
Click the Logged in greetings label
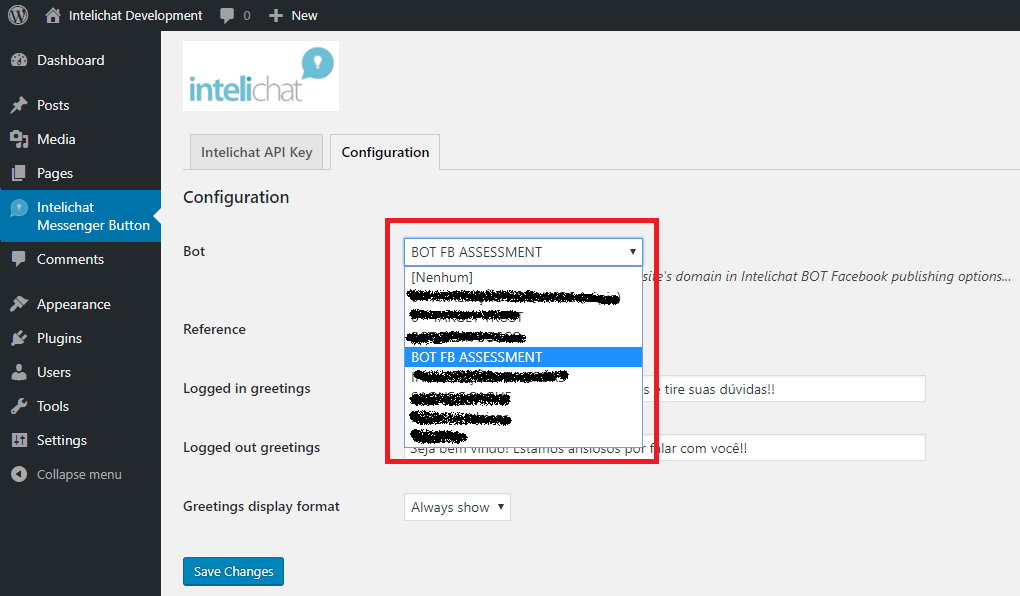[x=247, y=388]
